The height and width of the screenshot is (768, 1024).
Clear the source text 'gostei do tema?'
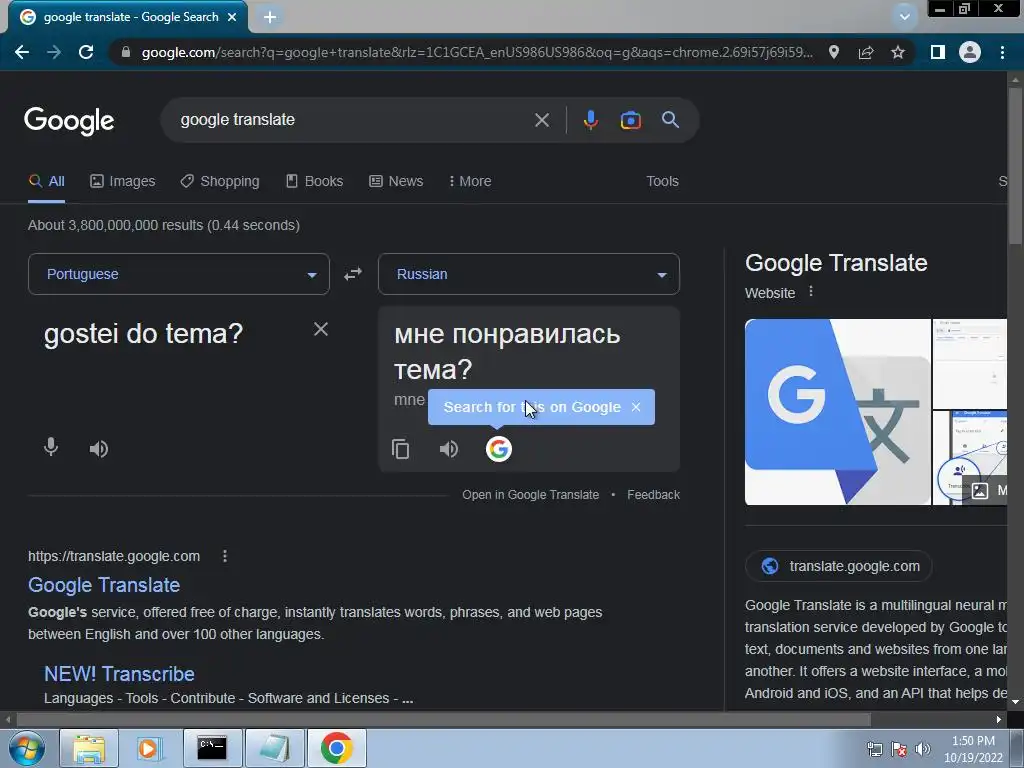pyautogui.click(x=321, y=329)
